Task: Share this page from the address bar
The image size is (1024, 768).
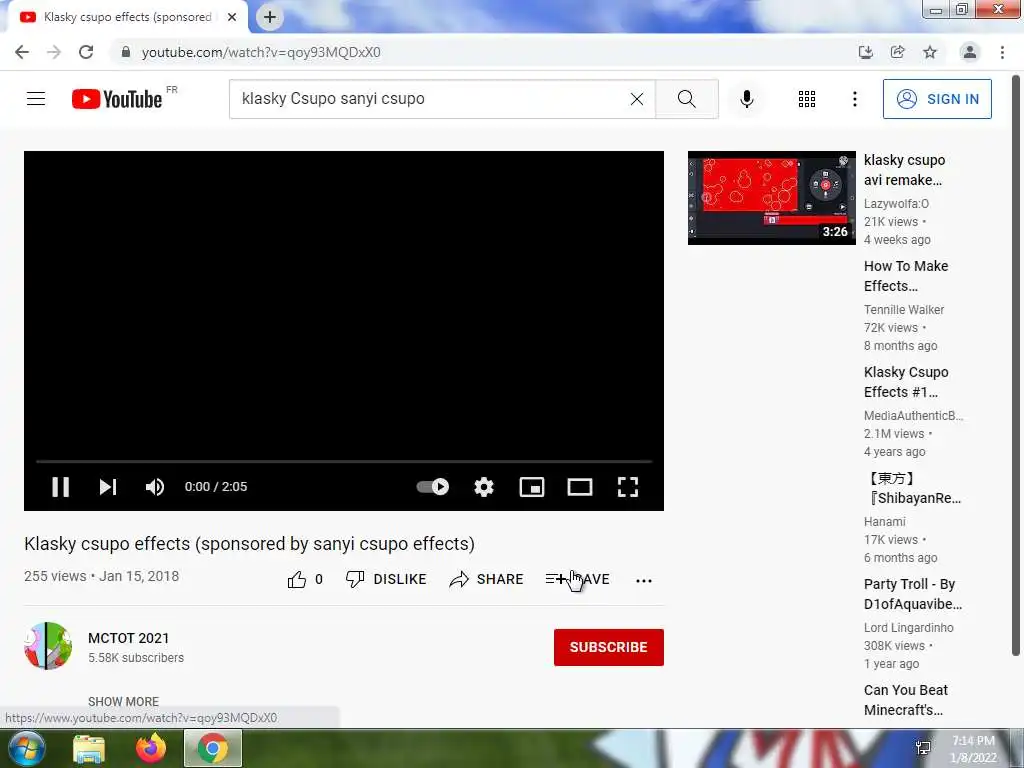Action: (x=897, y=52)
